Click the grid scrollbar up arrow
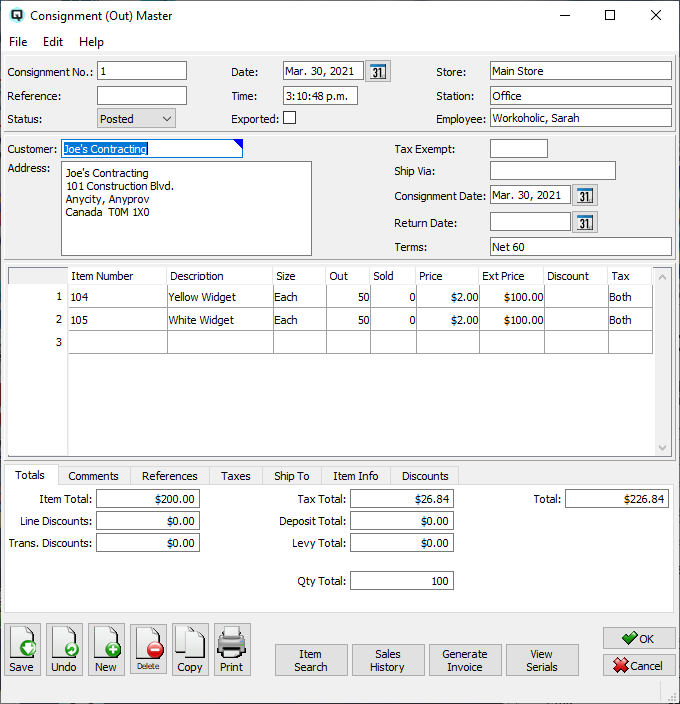 point(662,277)
